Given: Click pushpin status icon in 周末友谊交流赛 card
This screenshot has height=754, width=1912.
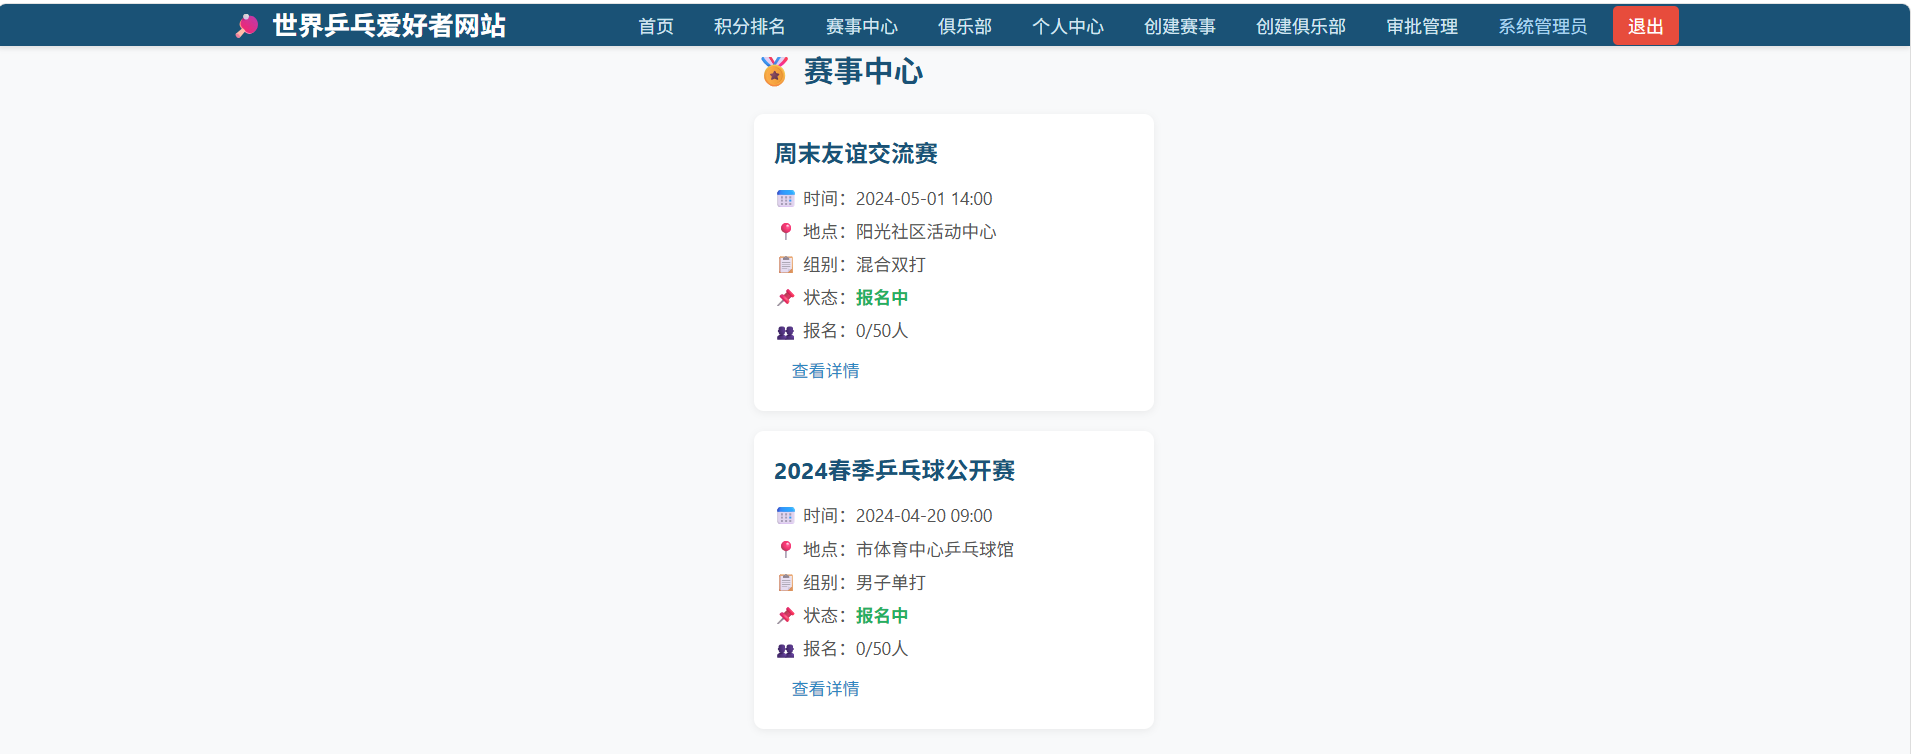Looking at the screenshot, I should click(786, 298).
